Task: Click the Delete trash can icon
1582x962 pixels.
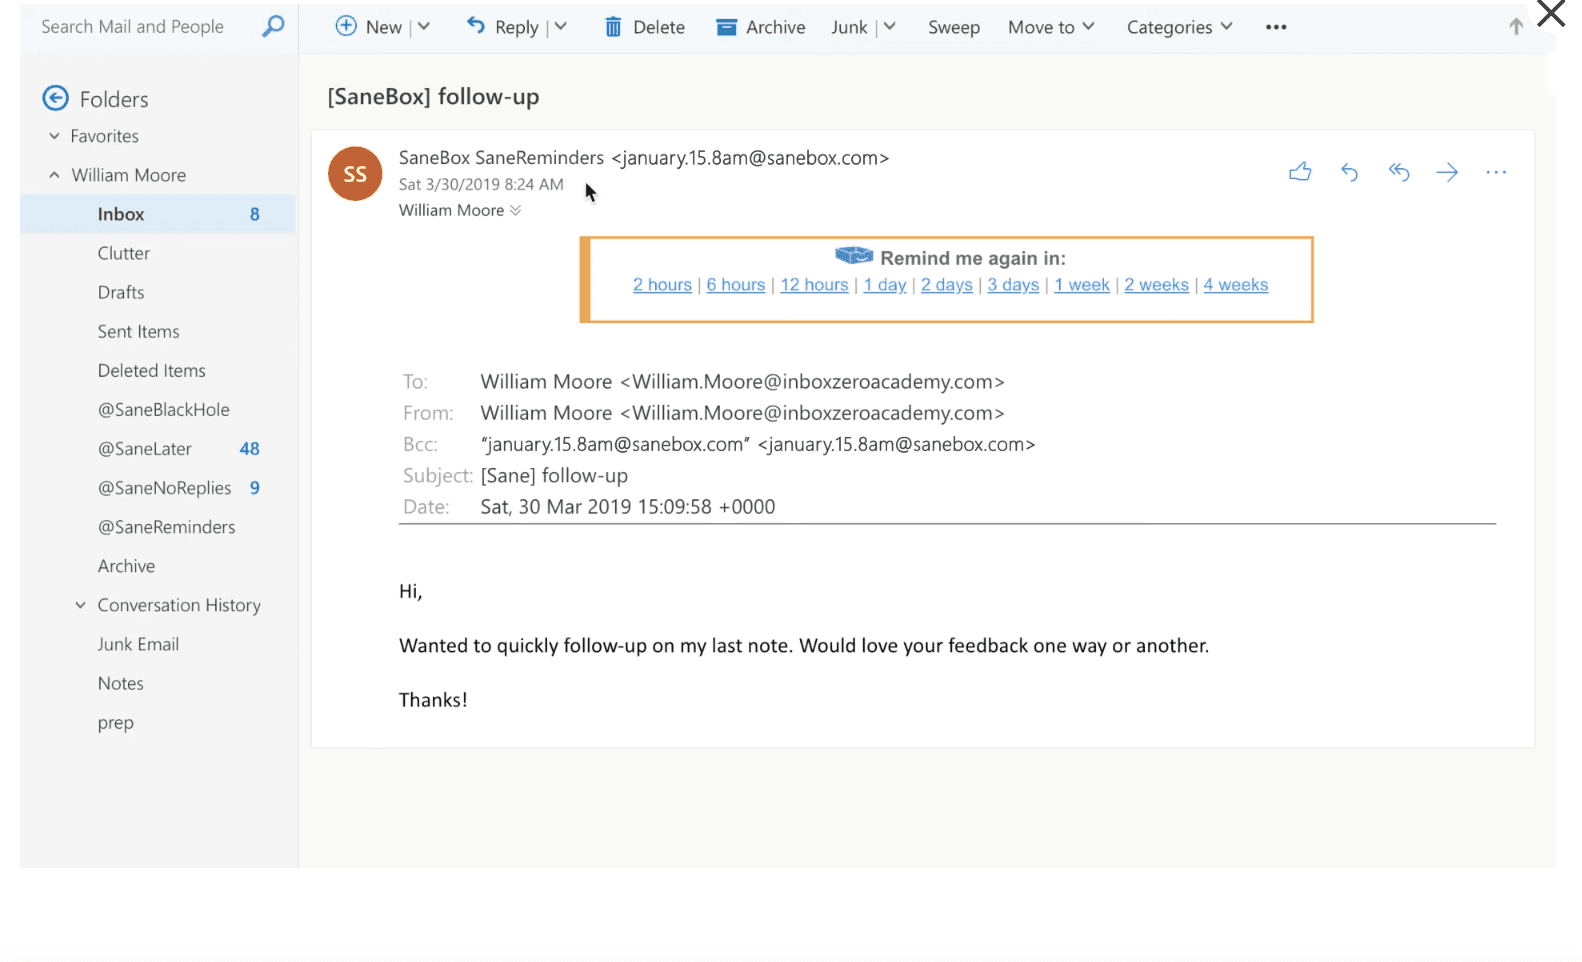Action: pyautogui.click(x=613, y=27)
